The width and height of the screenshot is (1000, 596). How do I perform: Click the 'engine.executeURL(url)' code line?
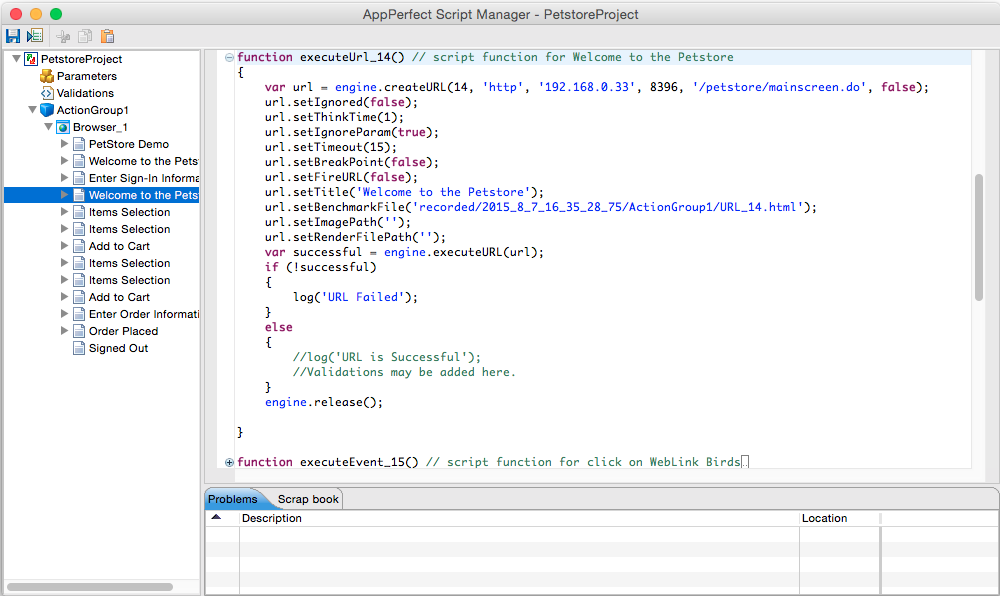[404, 252]
